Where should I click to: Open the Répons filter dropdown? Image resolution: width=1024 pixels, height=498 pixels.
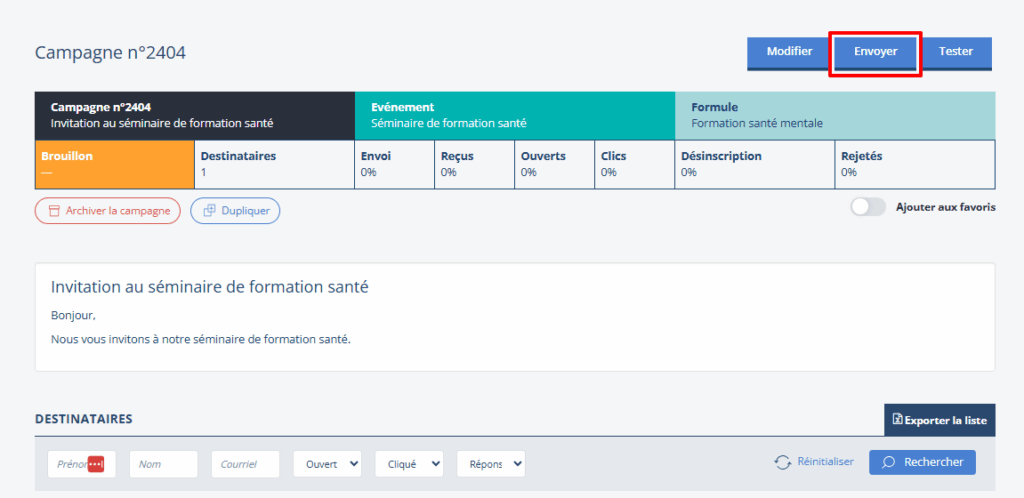pyautogui.click(x=491, y=464)
